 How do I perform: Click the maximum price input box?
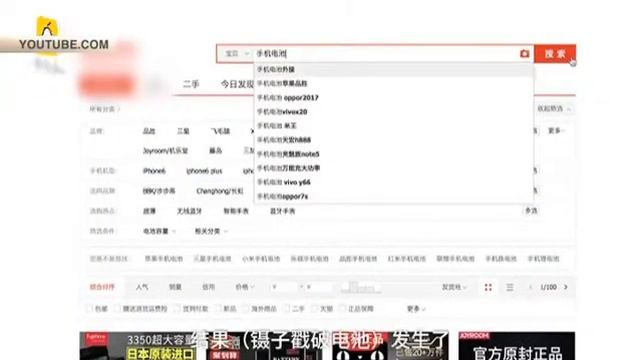(x=320, y=287)
